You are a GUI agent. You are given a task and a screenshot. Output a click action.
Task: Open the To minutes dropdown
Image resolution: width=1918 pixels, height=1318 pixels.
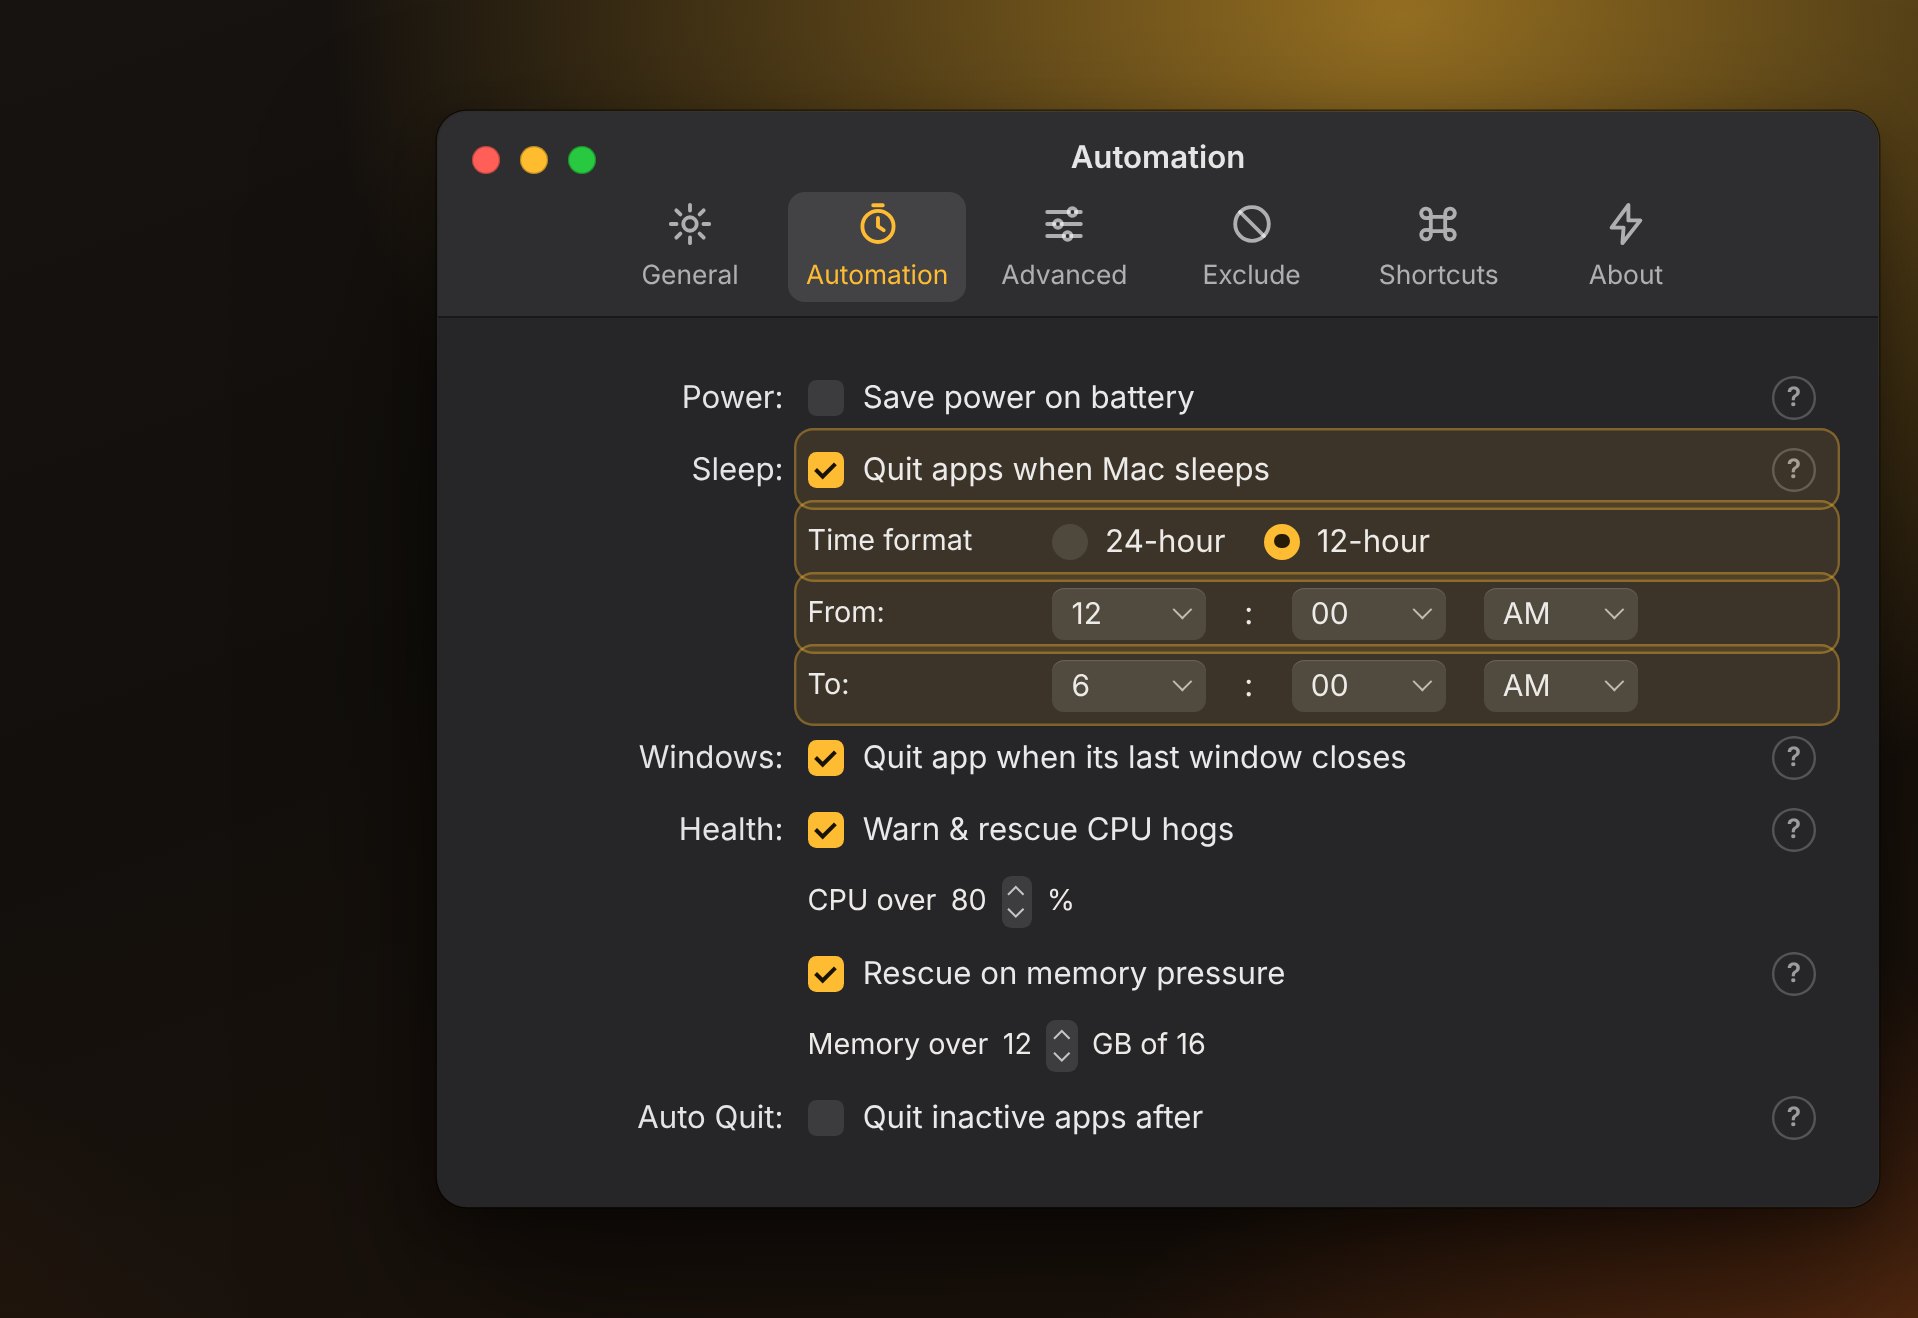(x=1368, y=685)
